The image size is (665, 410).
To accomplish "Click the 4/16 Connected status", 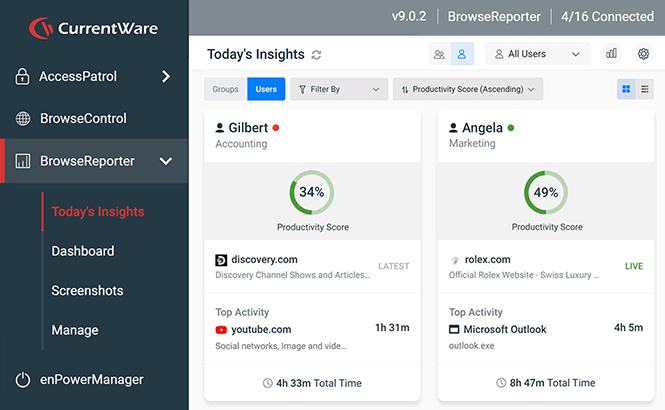I will pos(607,17).
